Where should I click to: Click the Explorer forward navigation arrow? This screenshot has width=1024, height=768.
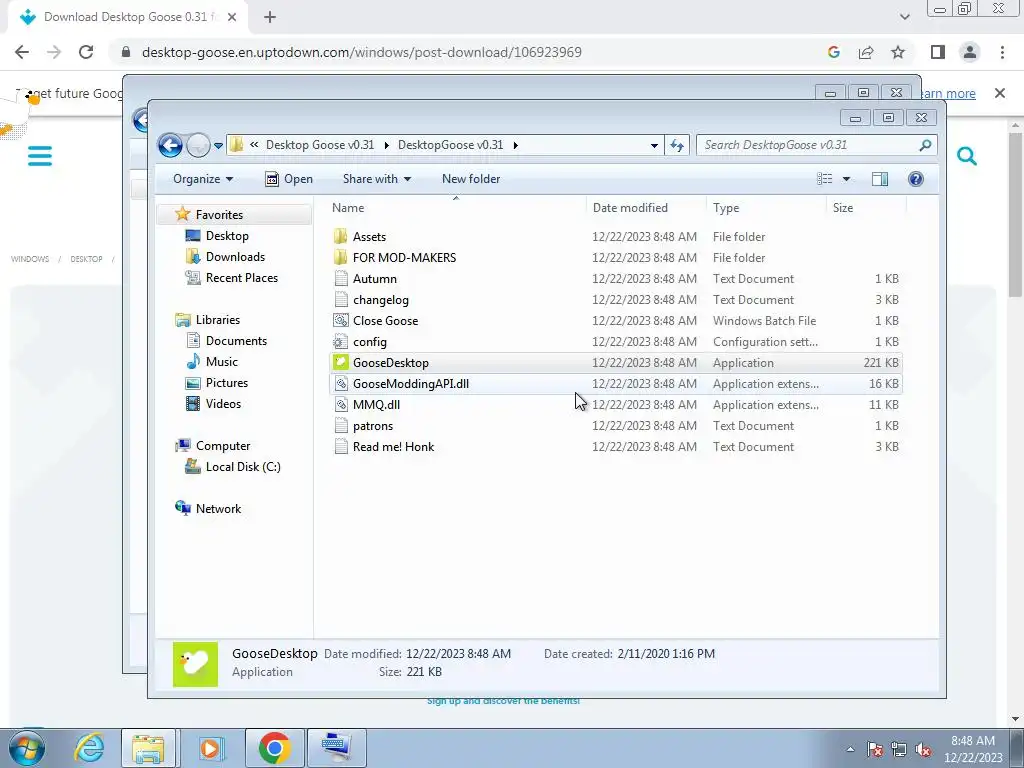198,145
